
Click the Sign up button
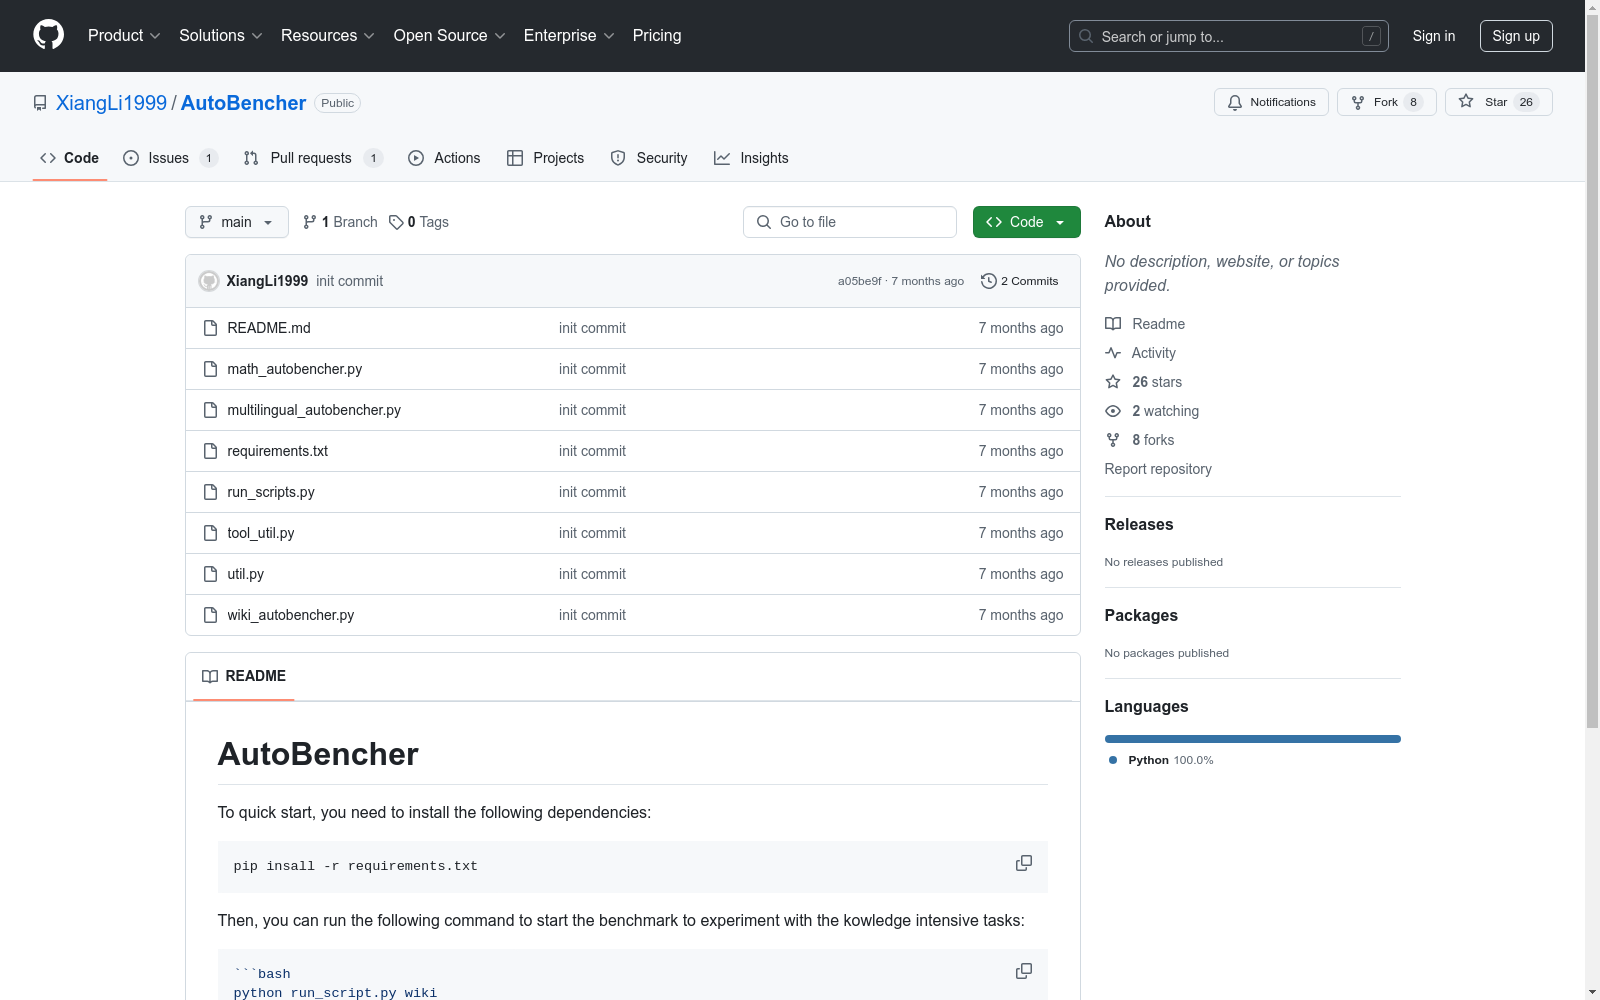1516,36
